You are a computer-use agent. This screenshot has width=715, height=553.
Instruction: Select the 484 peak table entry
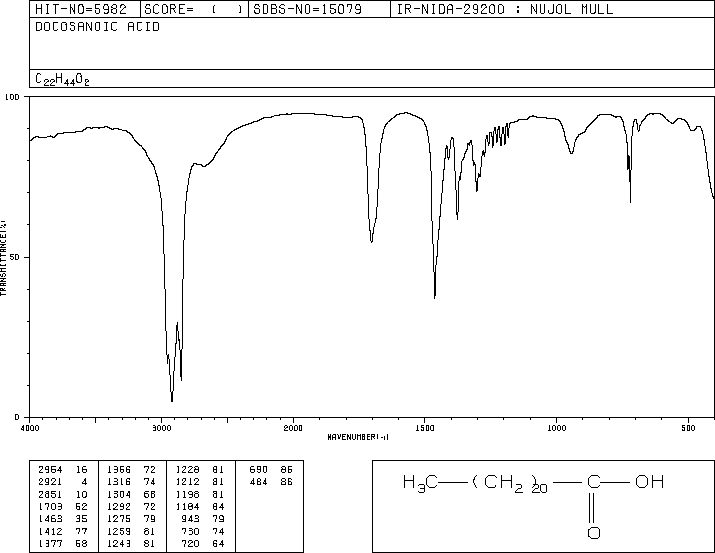271,482
